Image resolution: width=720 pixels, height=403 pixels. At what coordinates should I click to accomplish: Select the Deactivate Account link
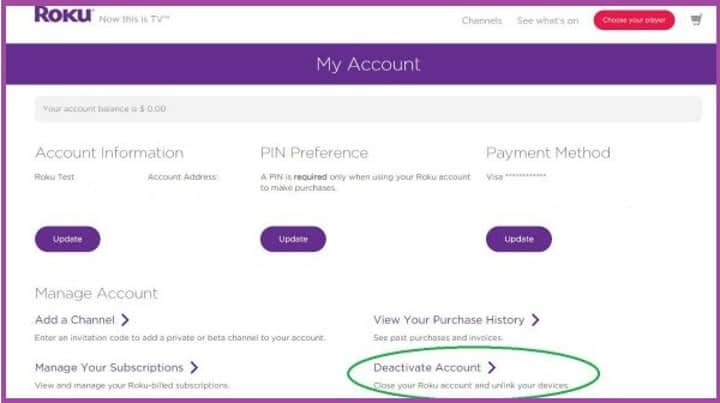coord(427,368)
